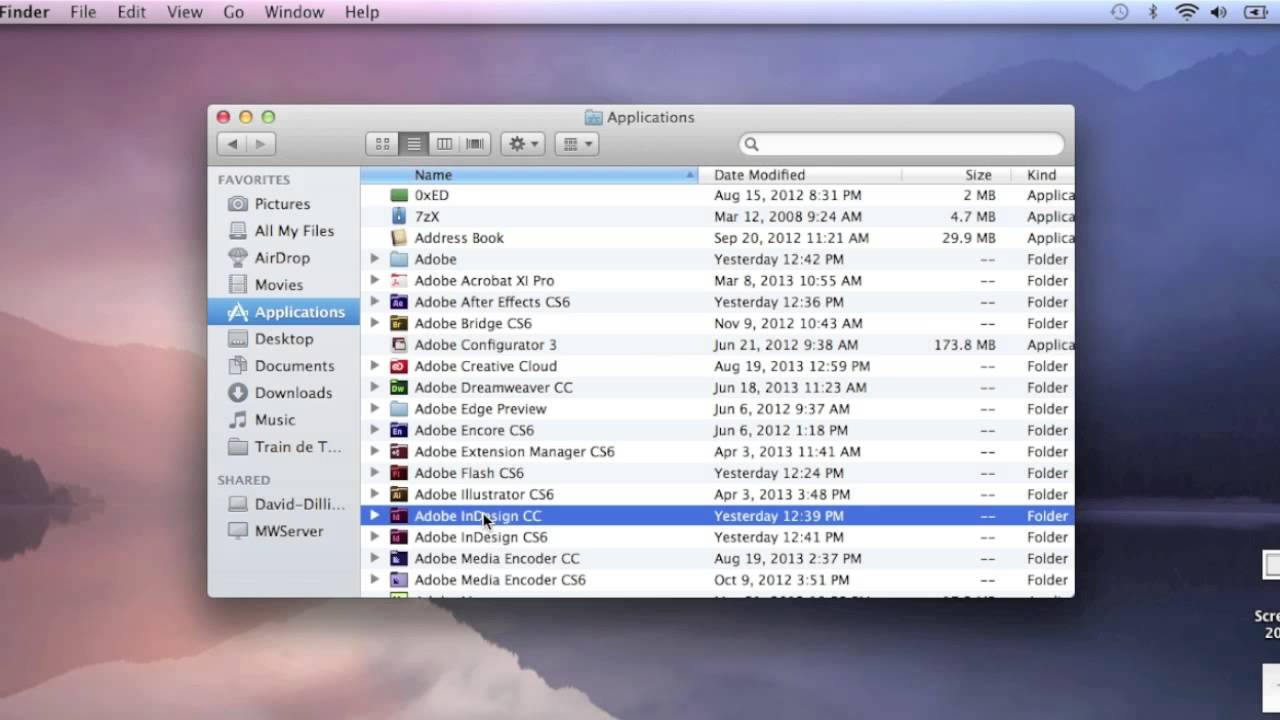
Task: Switch to column view in Finder toolbar
Action: coord(444,144)
